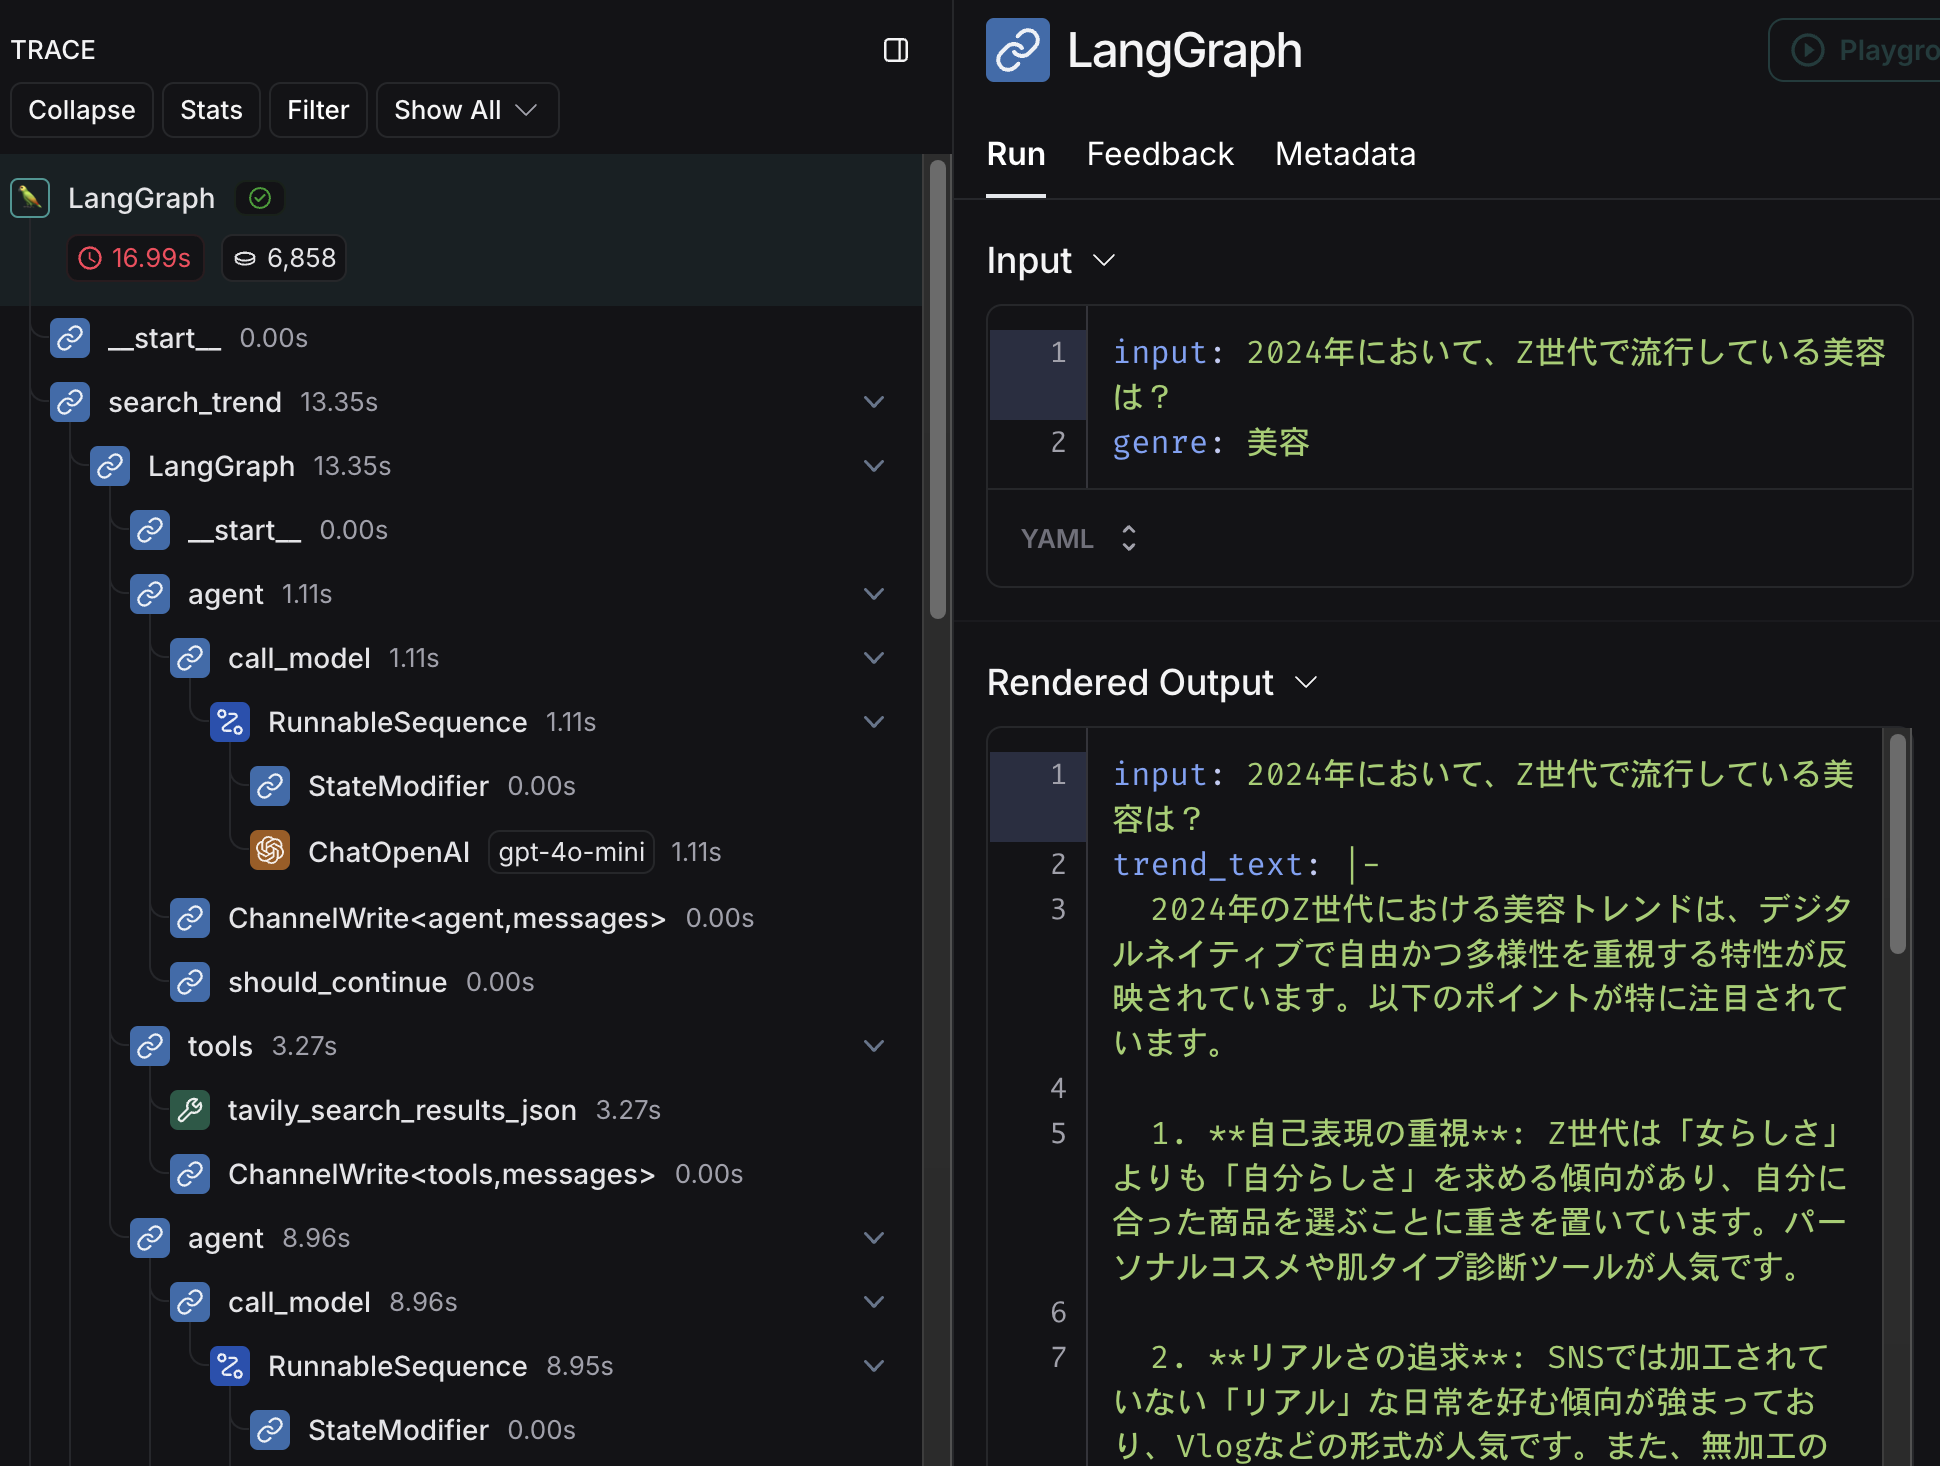The image size is (1940, 1466).
Task: Click the search_trend chain icon
Action: [x=70, y=402]
